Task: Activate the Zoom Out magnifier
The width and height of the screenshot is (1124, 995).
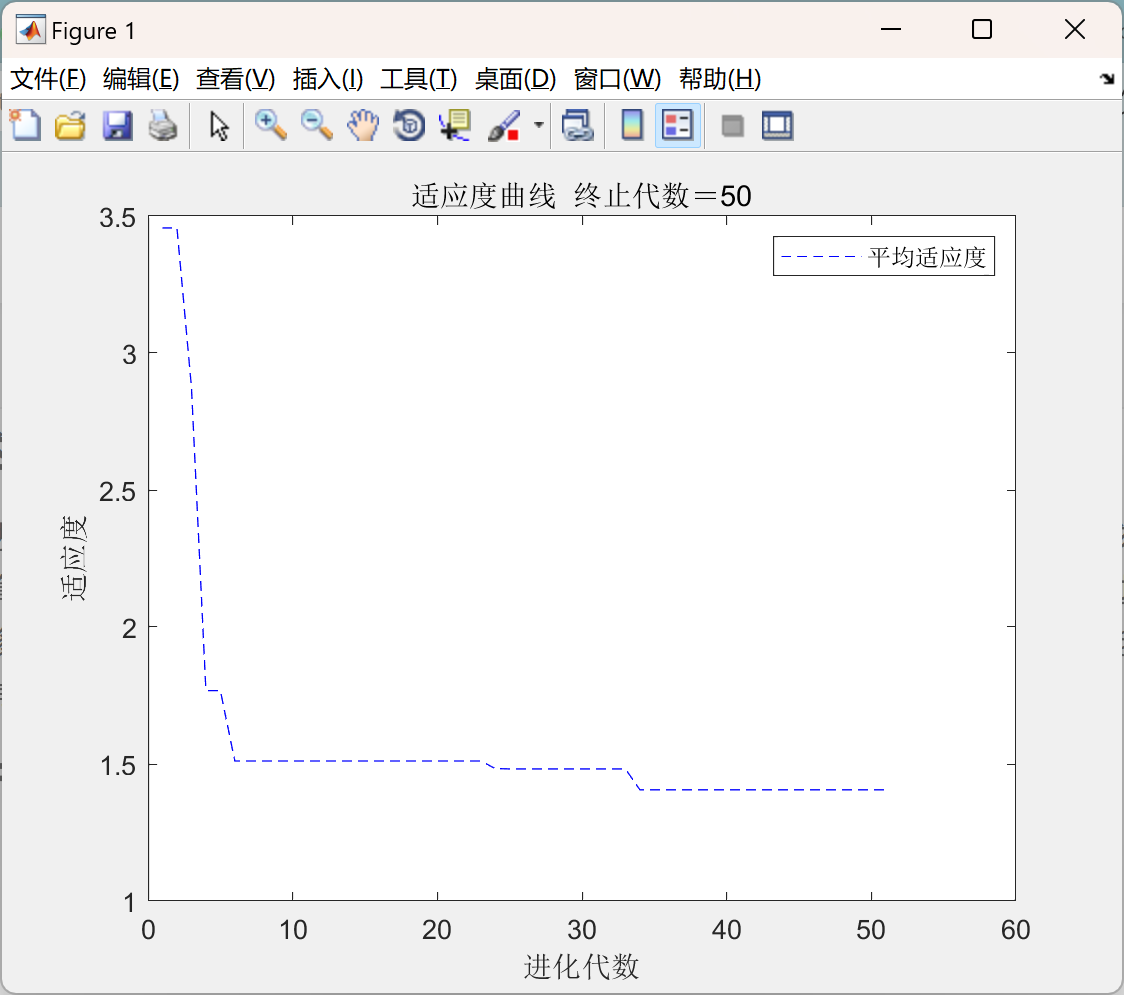Action: (317, 125)
